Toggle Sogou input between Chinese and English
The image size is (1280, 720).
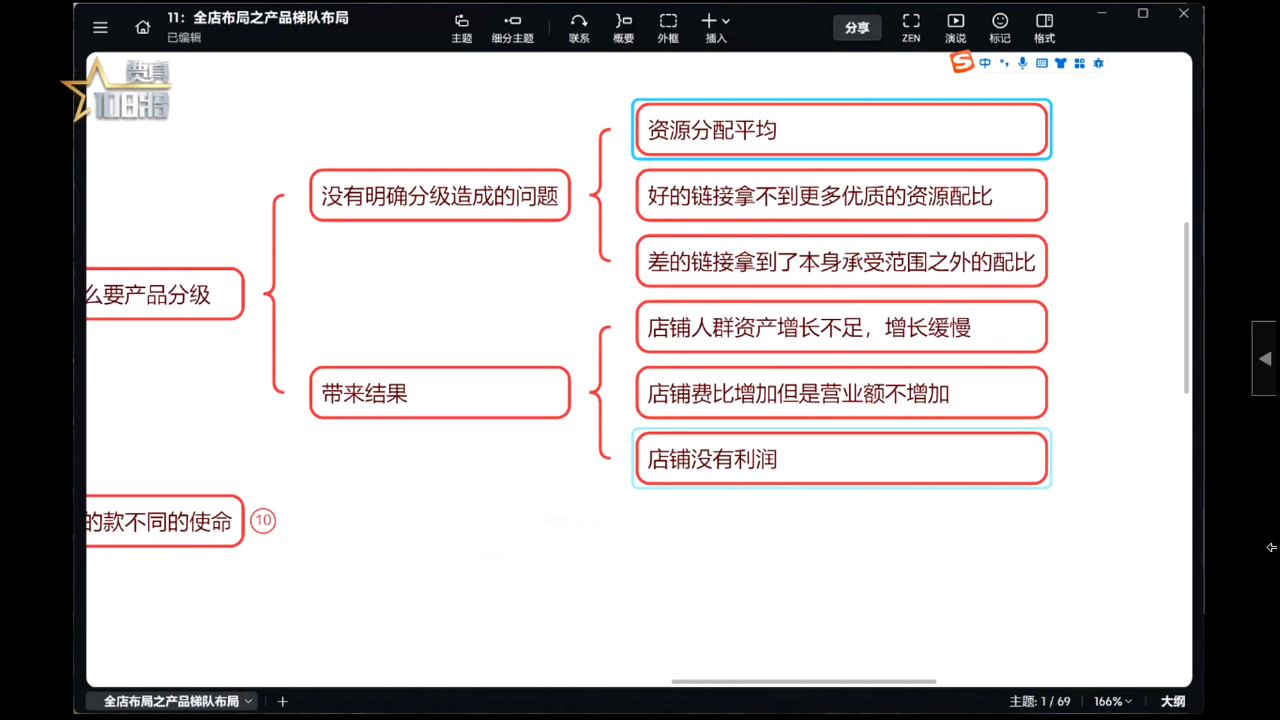pos(985,63)
